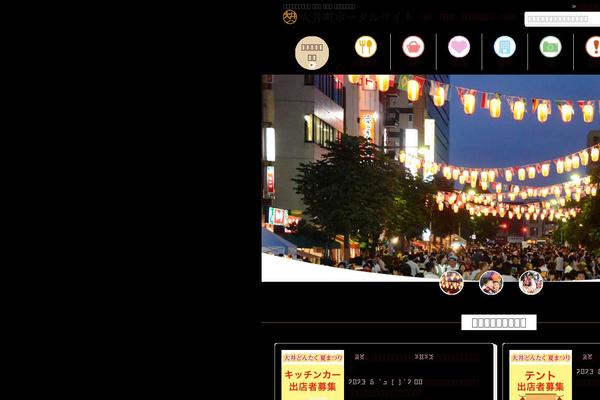600x400 pixels.
Task: Click the search field in the header
Action: (562, 19)
